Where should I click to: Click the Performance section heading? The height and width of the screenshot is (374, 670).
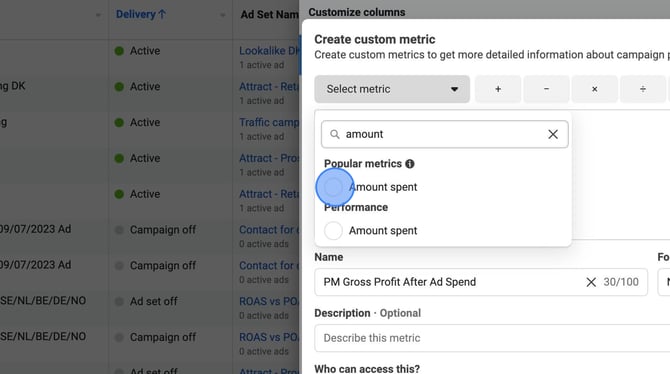click(356, 207)
